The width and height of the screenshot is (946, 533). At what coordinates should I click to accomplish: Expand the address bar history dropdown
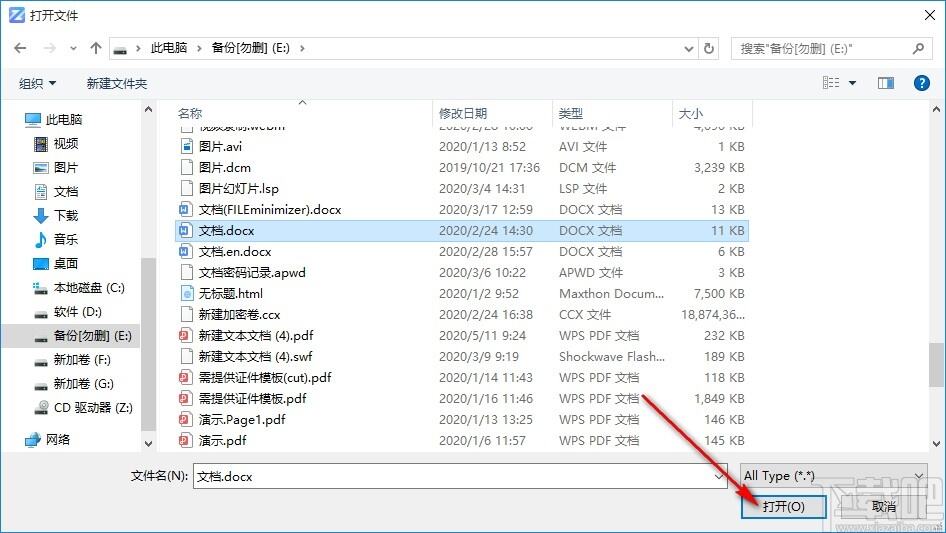coord(688,49)
